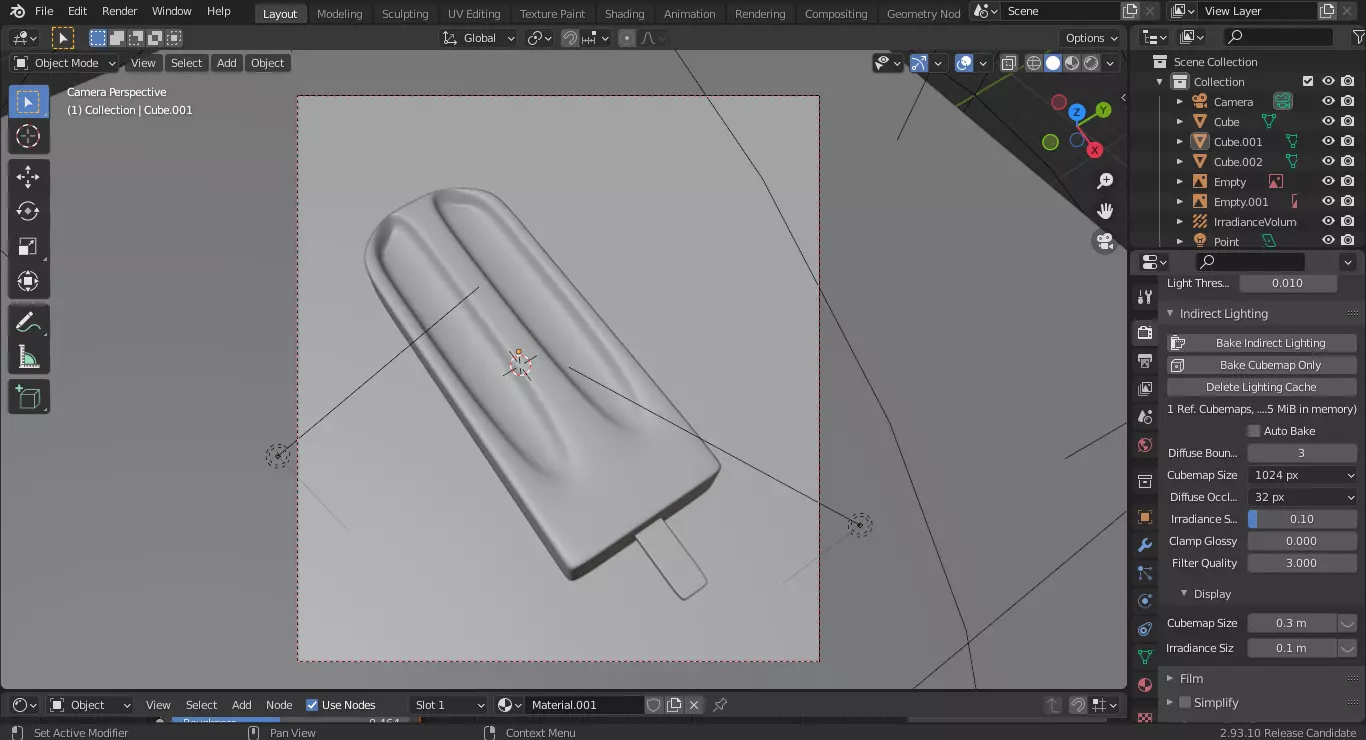Select the Measure tool
1366x740 pixels.
point(29,357)
